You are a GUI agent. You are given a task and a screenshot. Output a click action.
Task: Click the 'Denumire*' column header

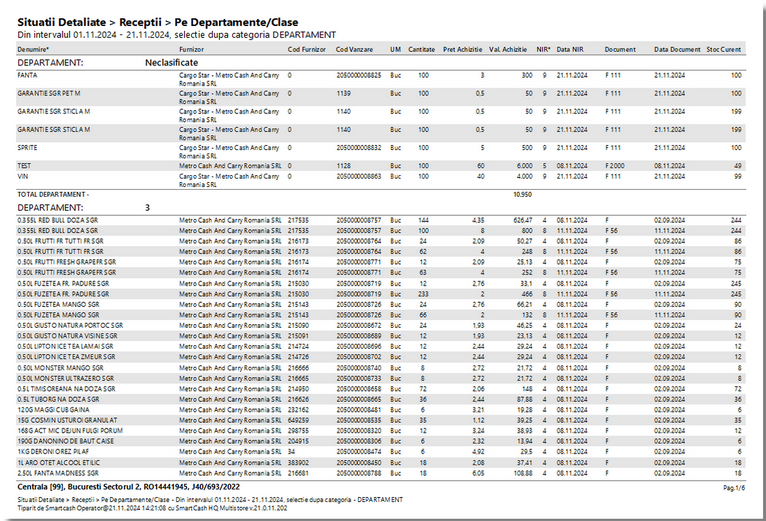(33, 49)
